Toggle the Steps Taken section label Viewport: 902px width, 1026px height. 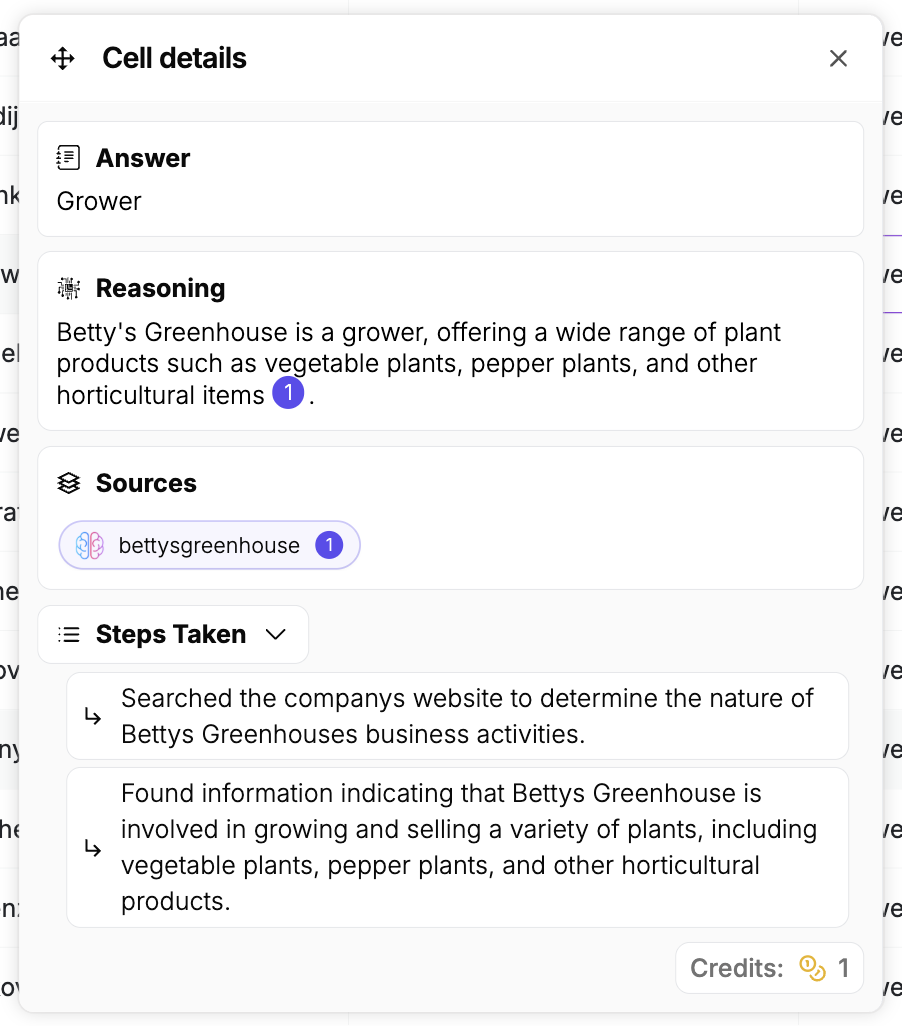171,634
